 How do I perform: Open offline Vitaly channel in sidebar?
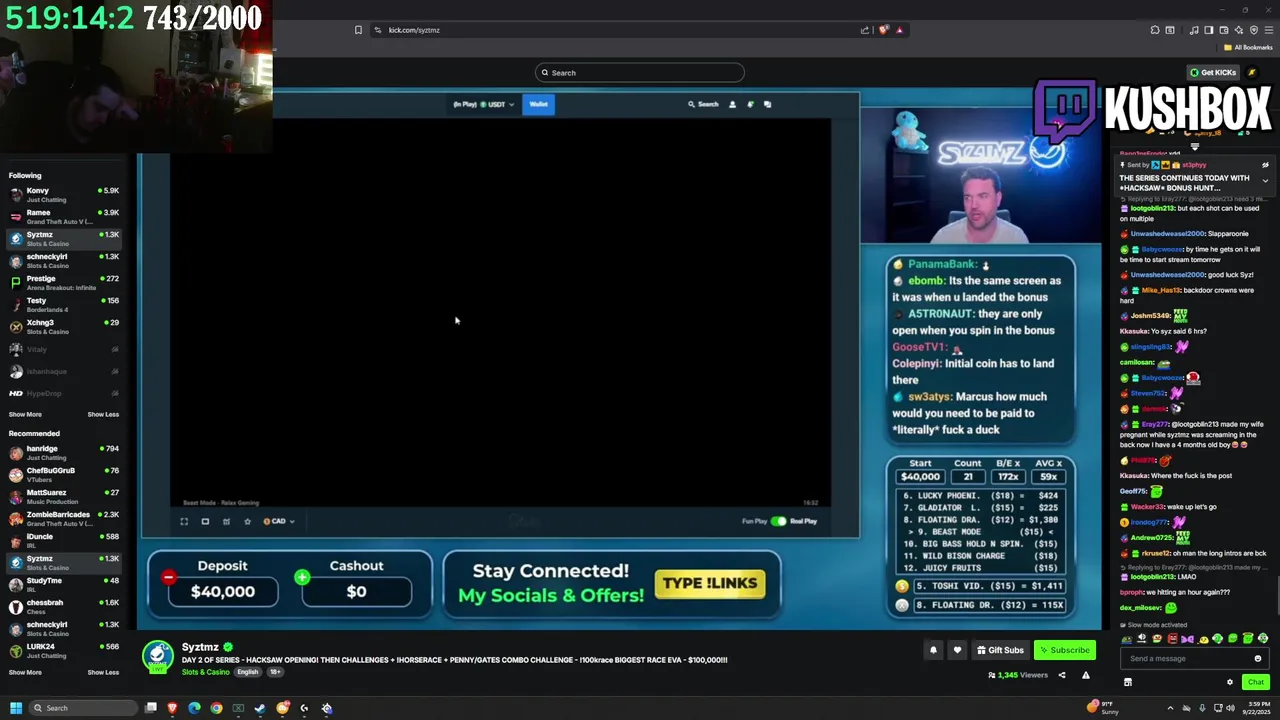coord(63,348)
